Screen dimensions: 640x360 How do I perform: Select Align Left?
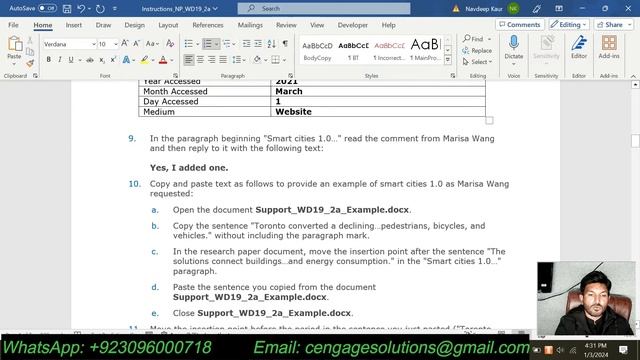(189, 60)
